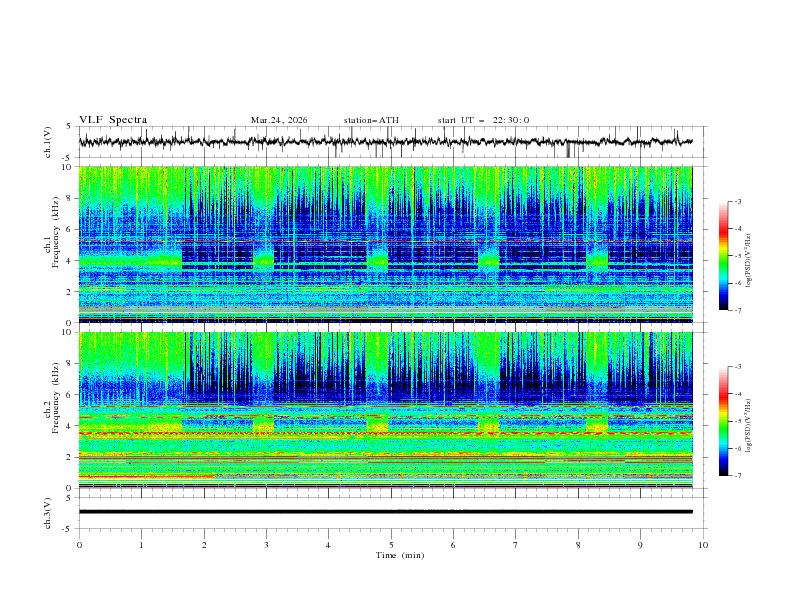The width and height of the screenshot is (792, 612).
Task: Click the date text "Mar.24, 2026"
Action: point(279,120)
